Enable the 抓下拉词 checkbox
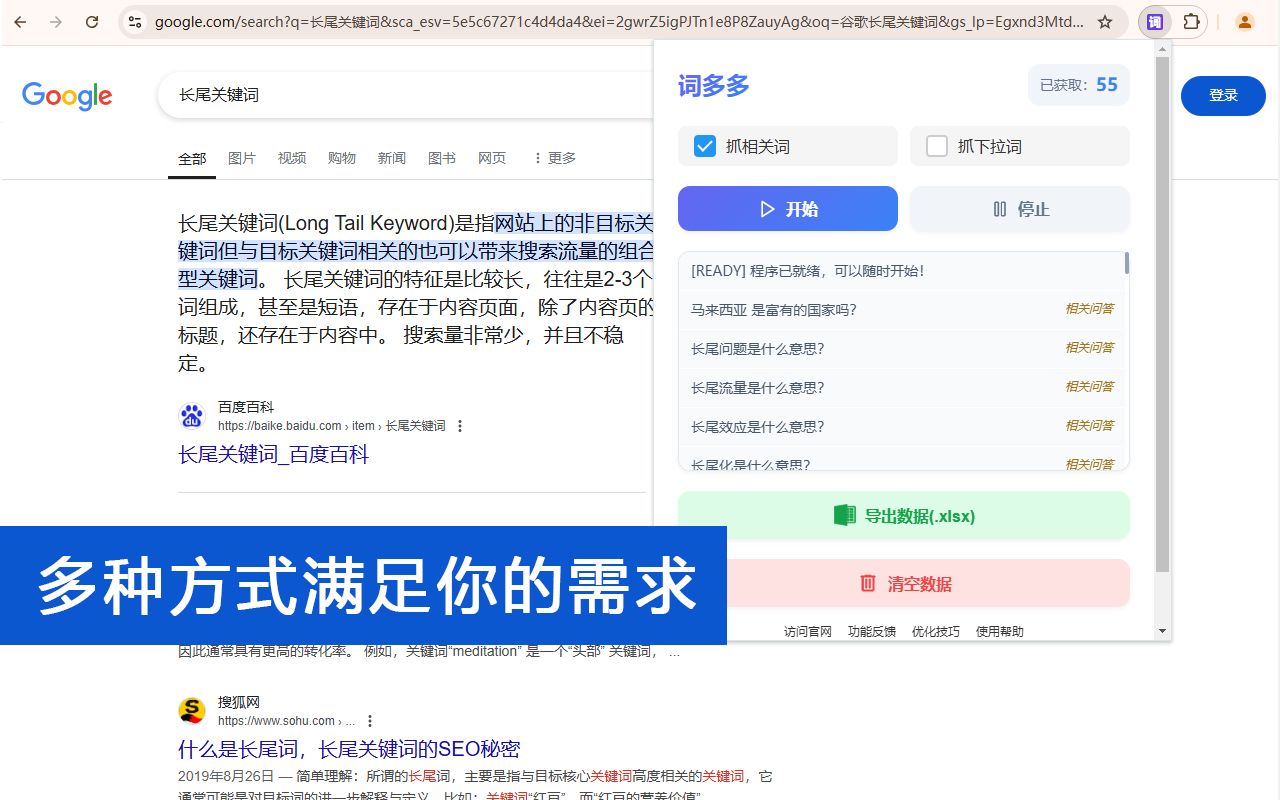 (937, 146)
